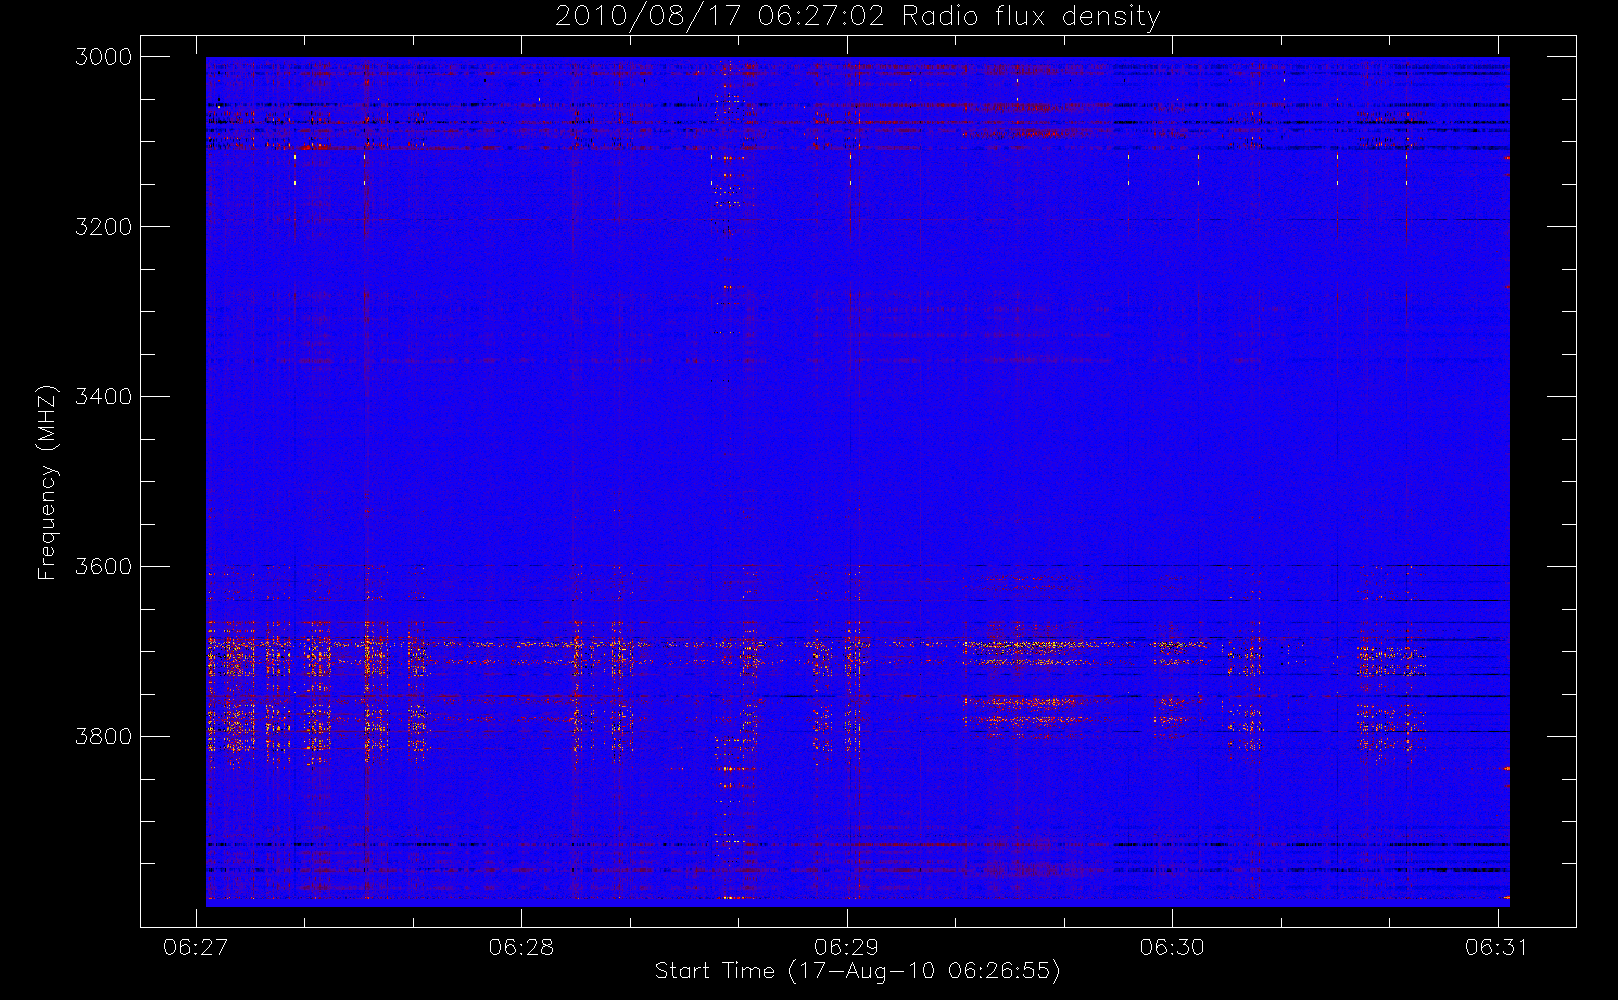Click the plot title '2010/08/17 06:27:02 Radio flux density'
This screenshot has height=1000, width=1618.
857,17
